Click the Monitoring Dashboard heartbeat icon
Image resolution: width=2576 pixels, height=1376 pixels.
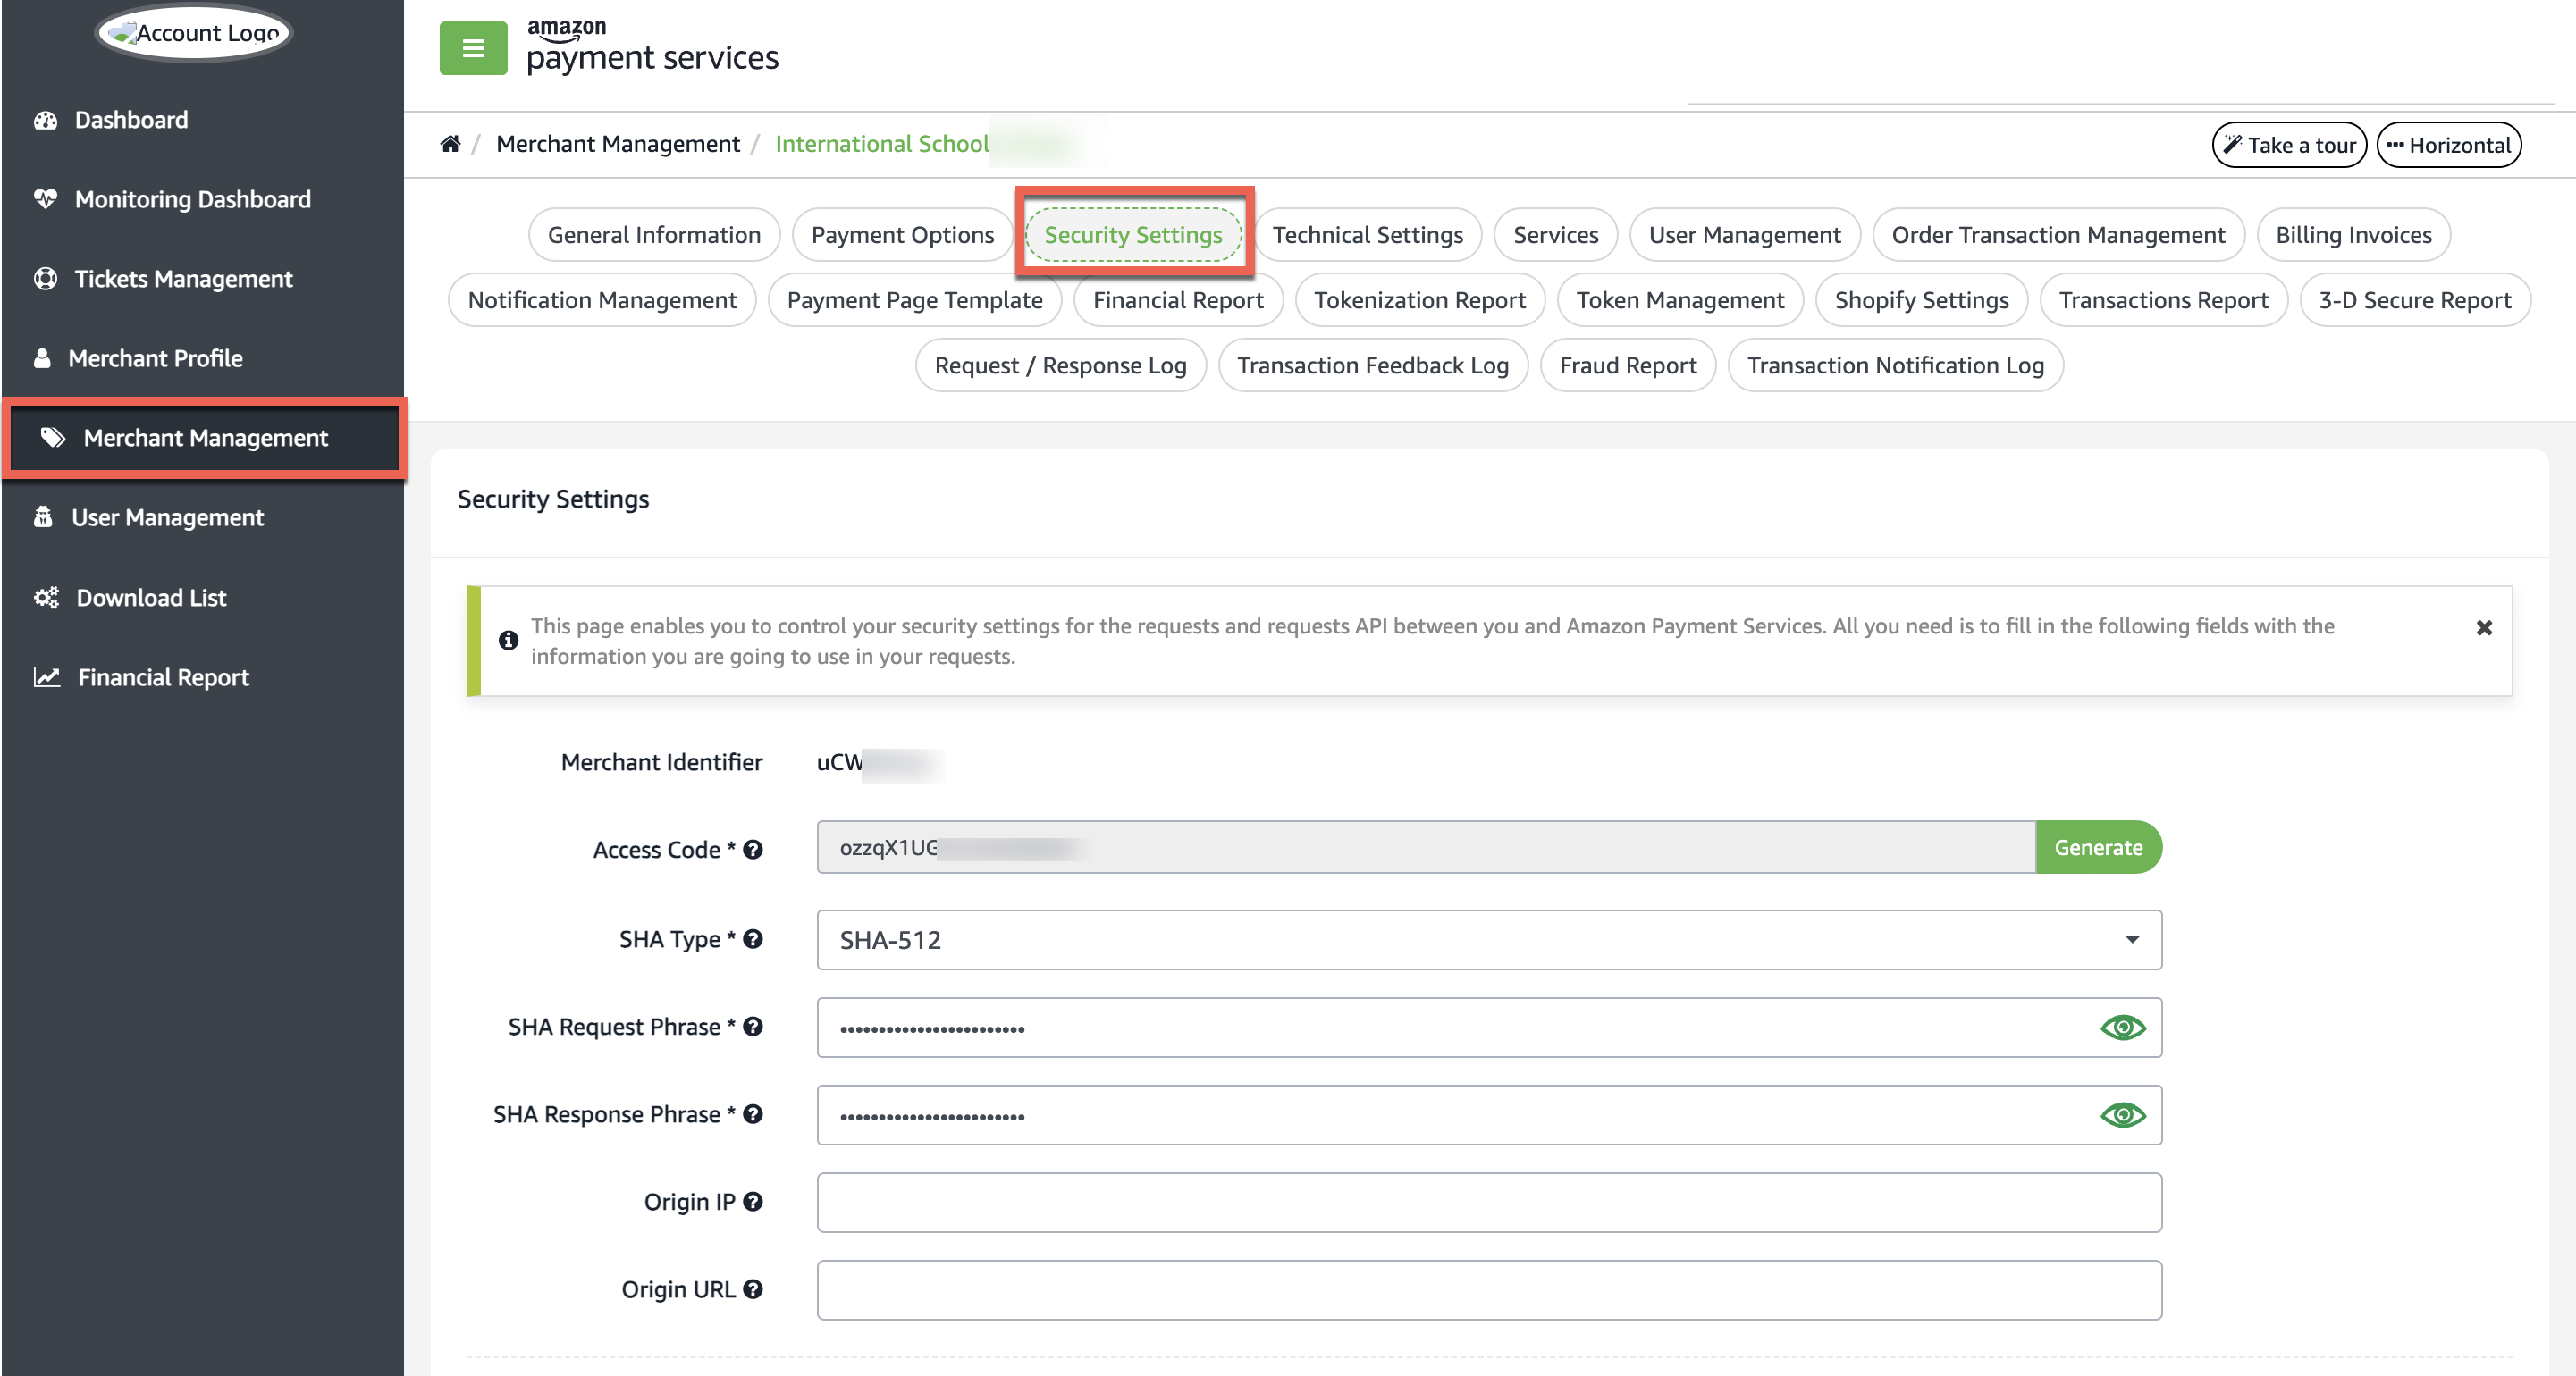[46, 199]
